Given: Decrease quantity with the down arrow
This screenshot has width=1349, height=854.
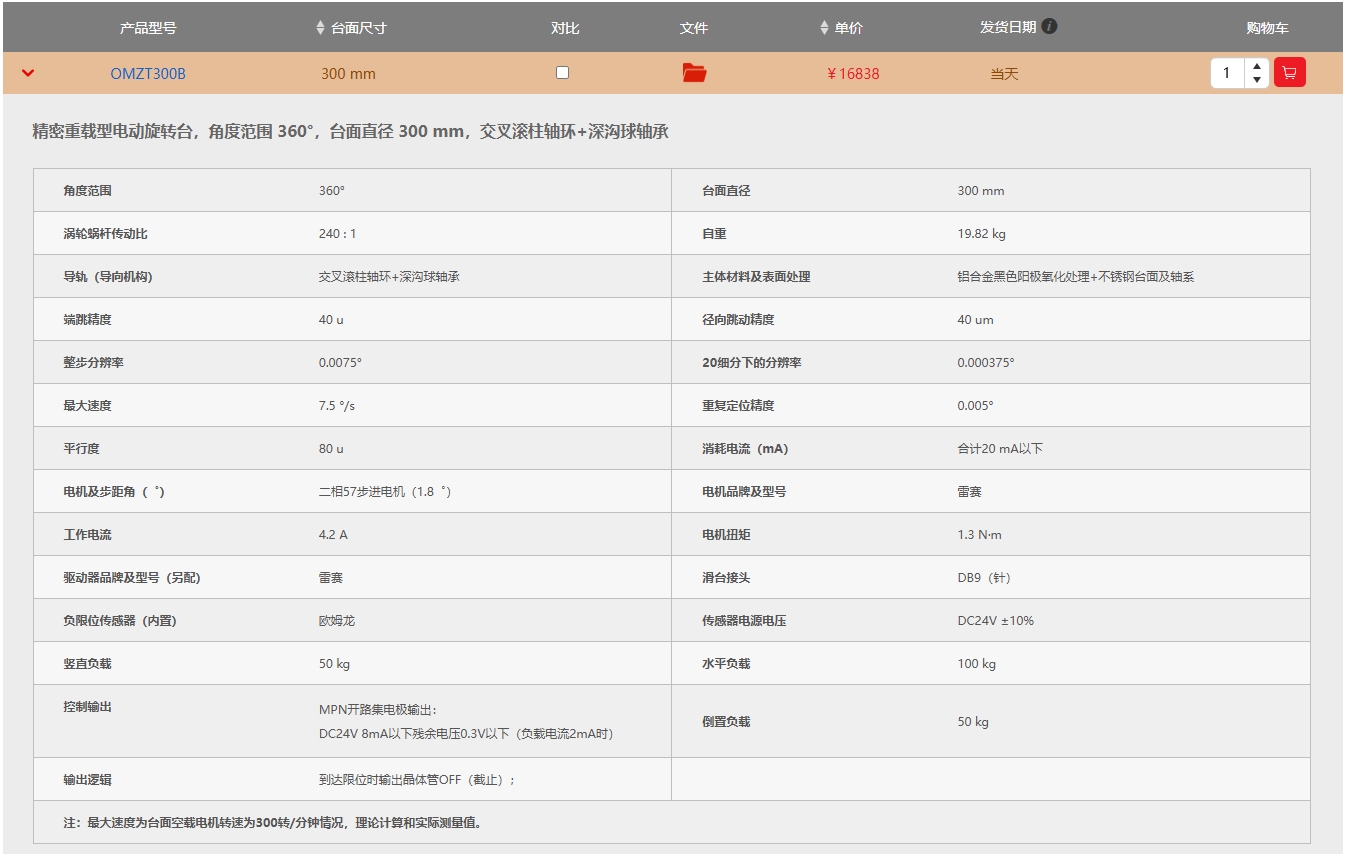Looking at the screenshot, I should tap(1257, 80).
